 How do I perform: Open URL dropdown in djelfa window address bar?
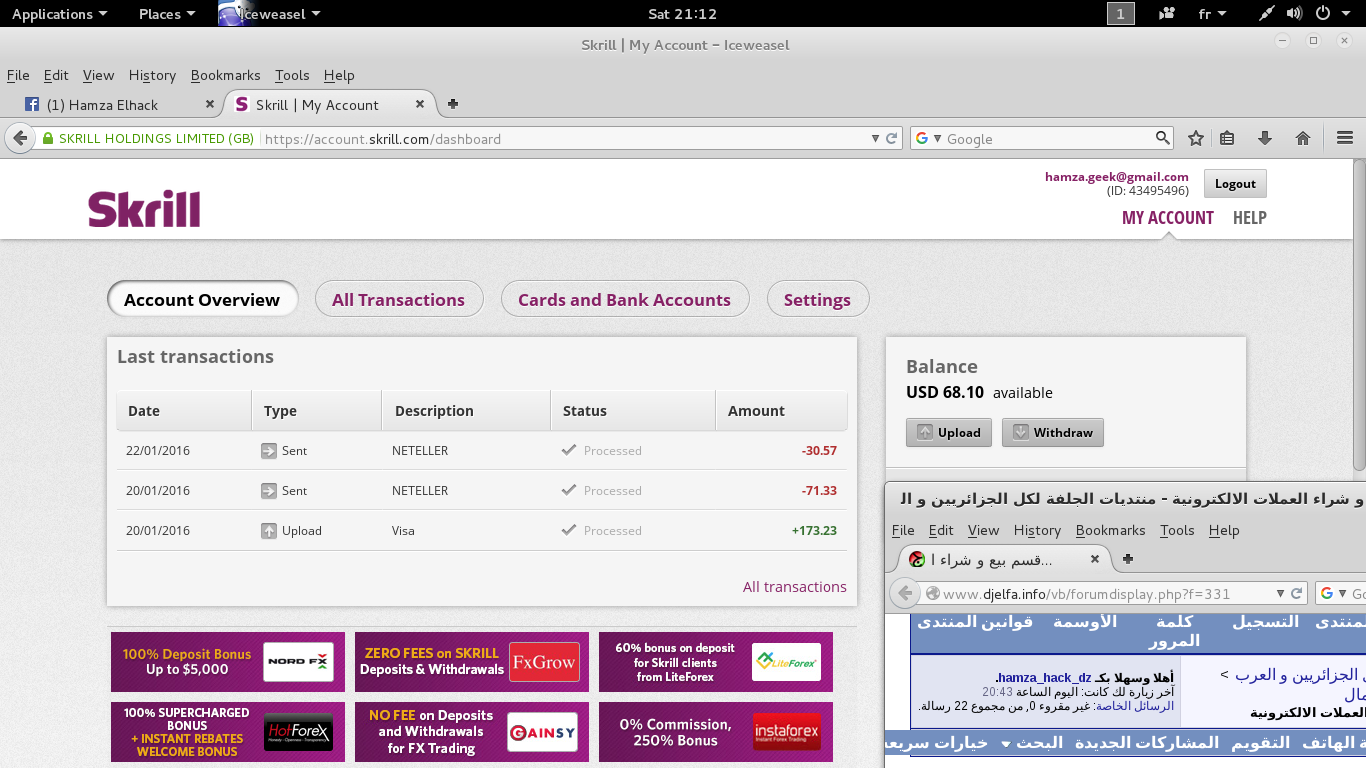pos(1280,594)
